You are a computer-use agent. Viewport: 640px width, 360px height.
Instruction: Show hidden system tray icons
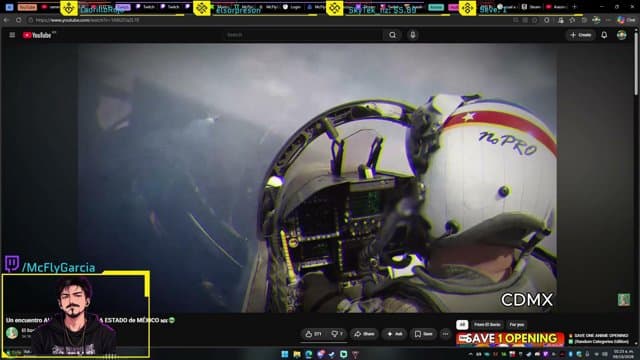(470, 354)
